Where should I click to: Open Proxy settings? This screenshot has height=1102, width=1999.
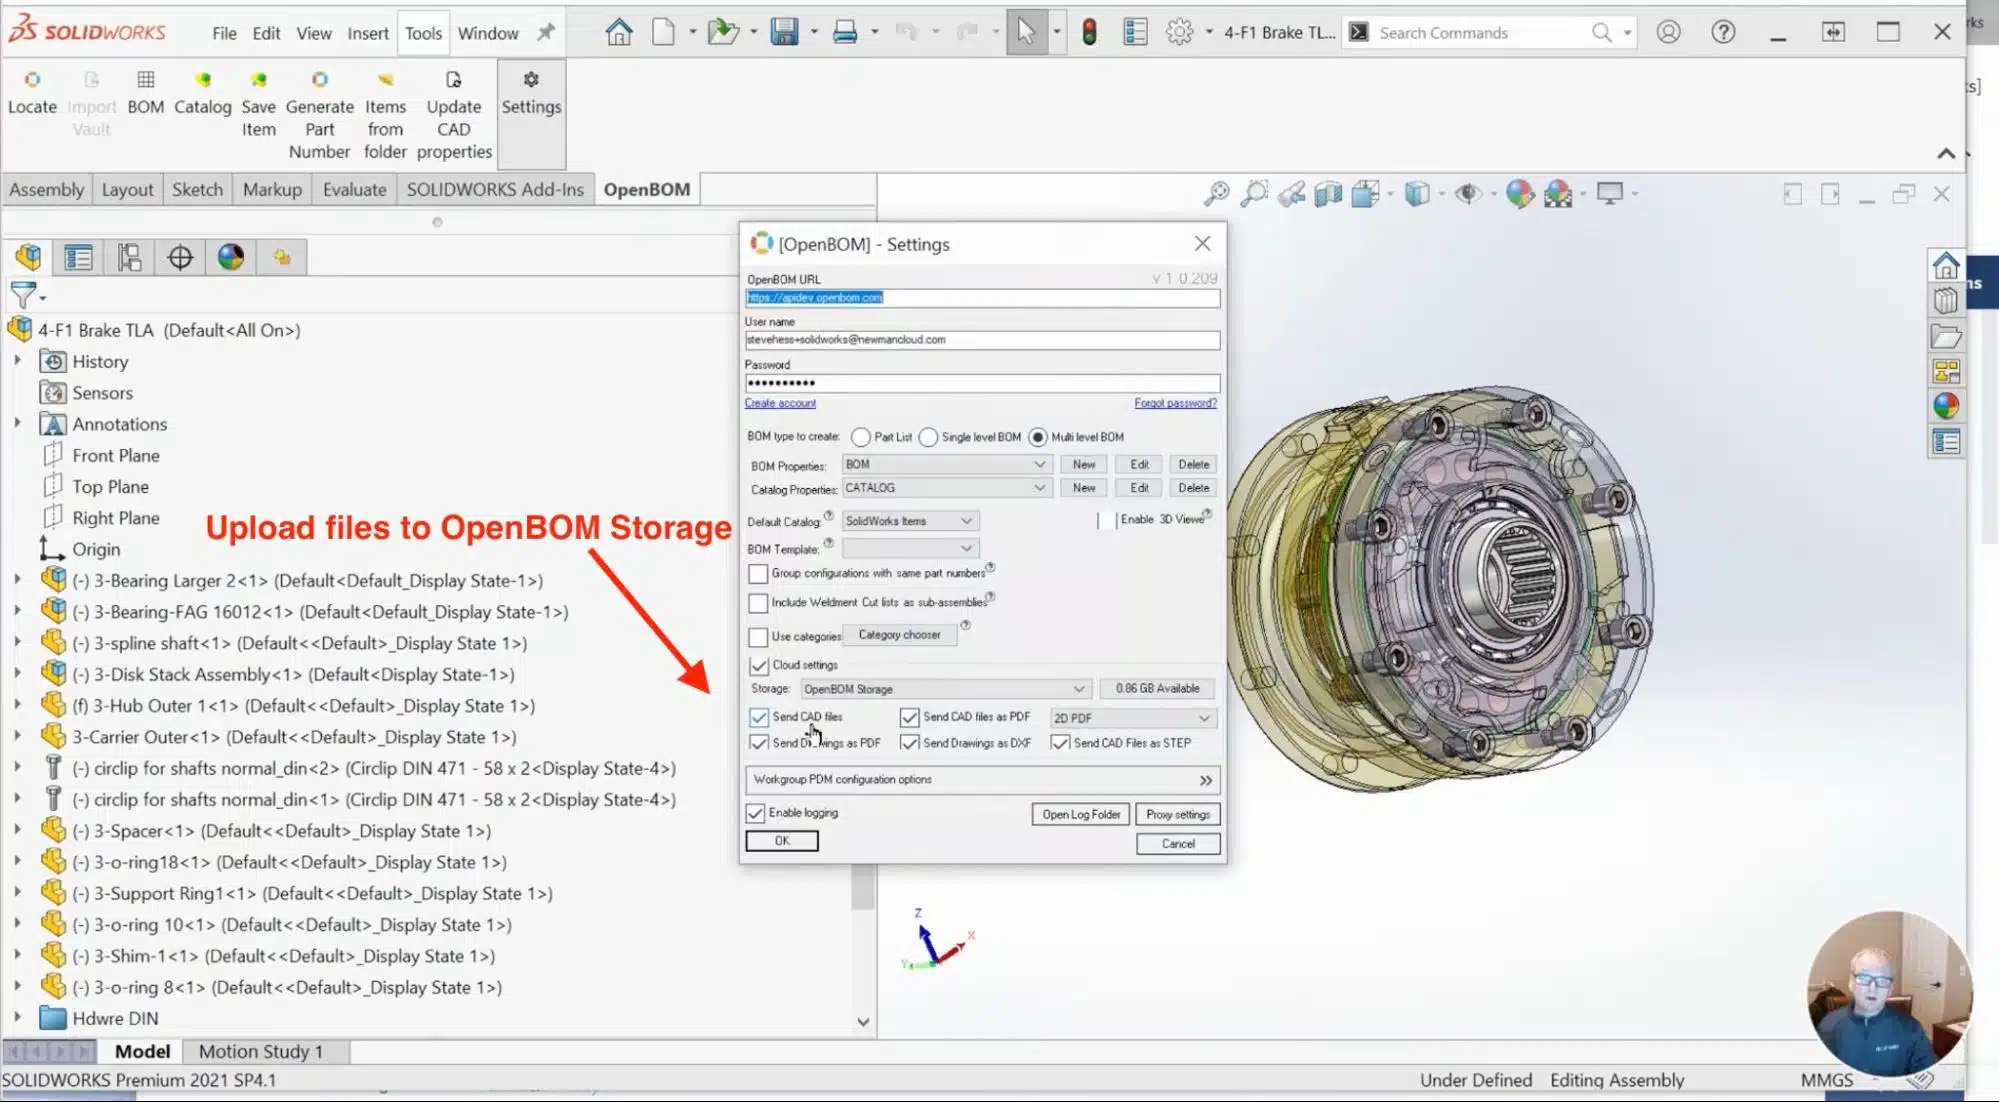pyautogui.click(x=1178, y=814)
